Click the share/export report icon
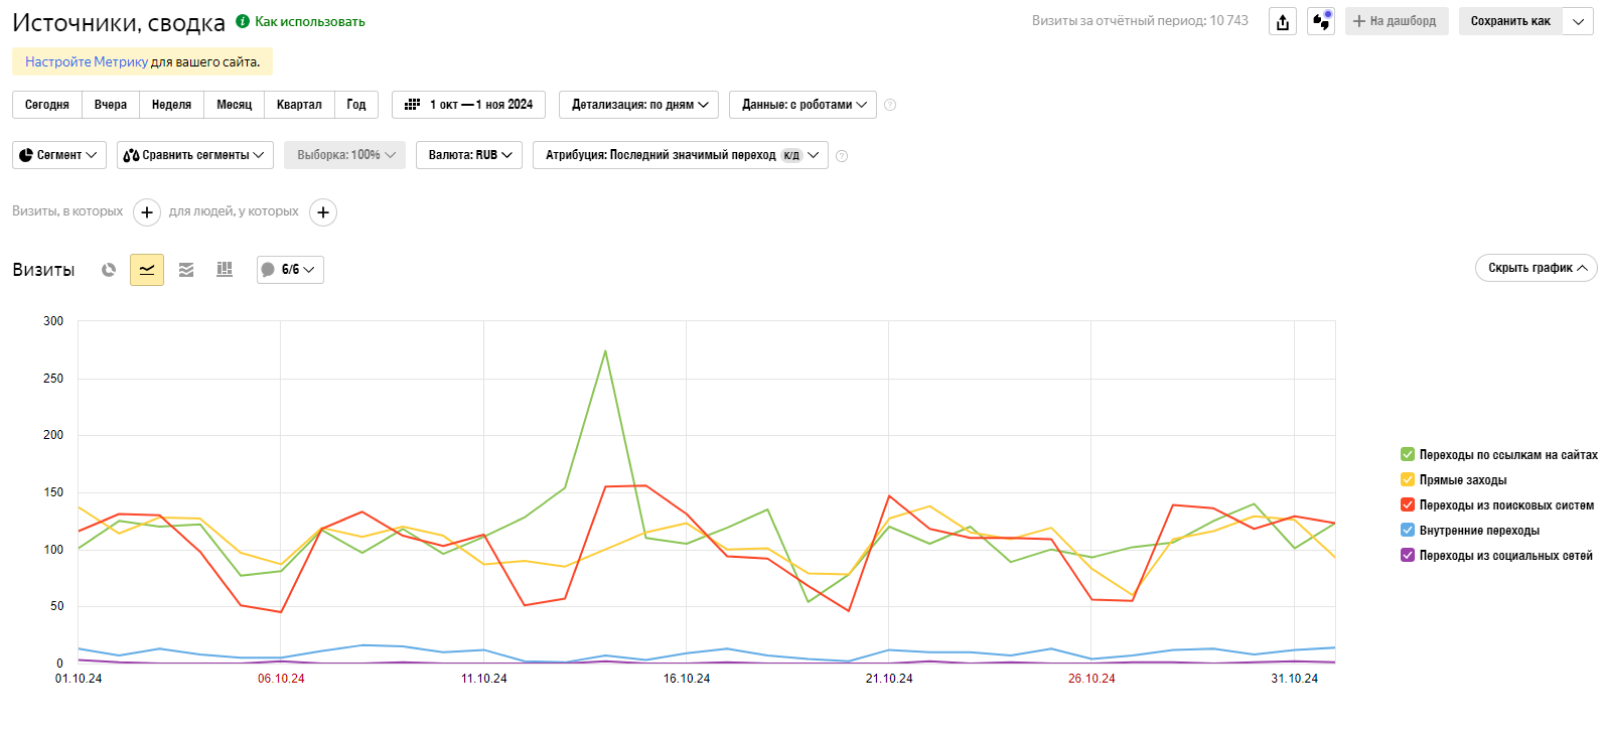Screen dimensions: 1608x730 [x=1283, y=22]
